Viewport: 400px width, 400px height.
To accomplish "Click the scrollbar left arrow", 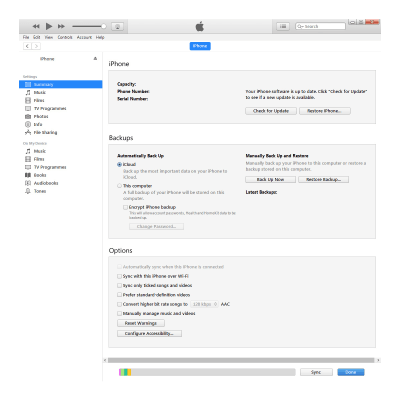I will (x=105, y=360).
